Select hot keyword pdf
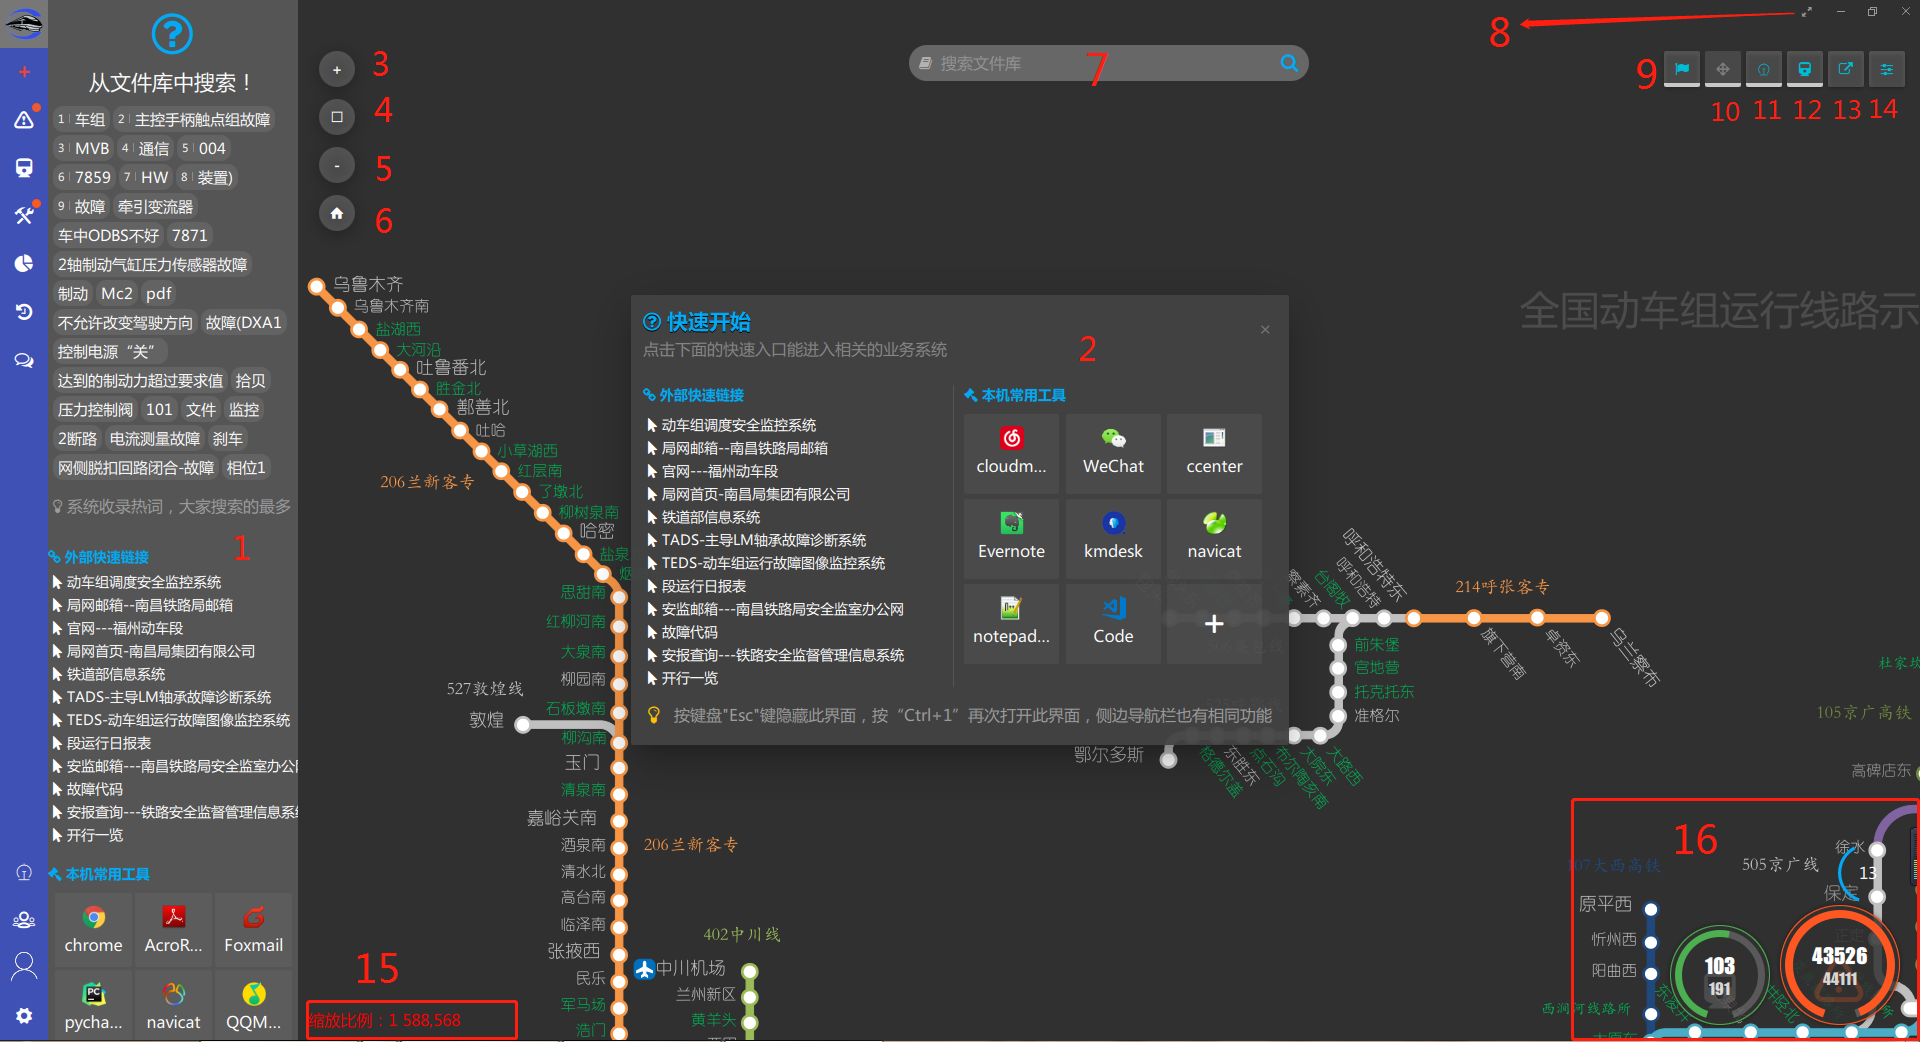 [159, 294]
